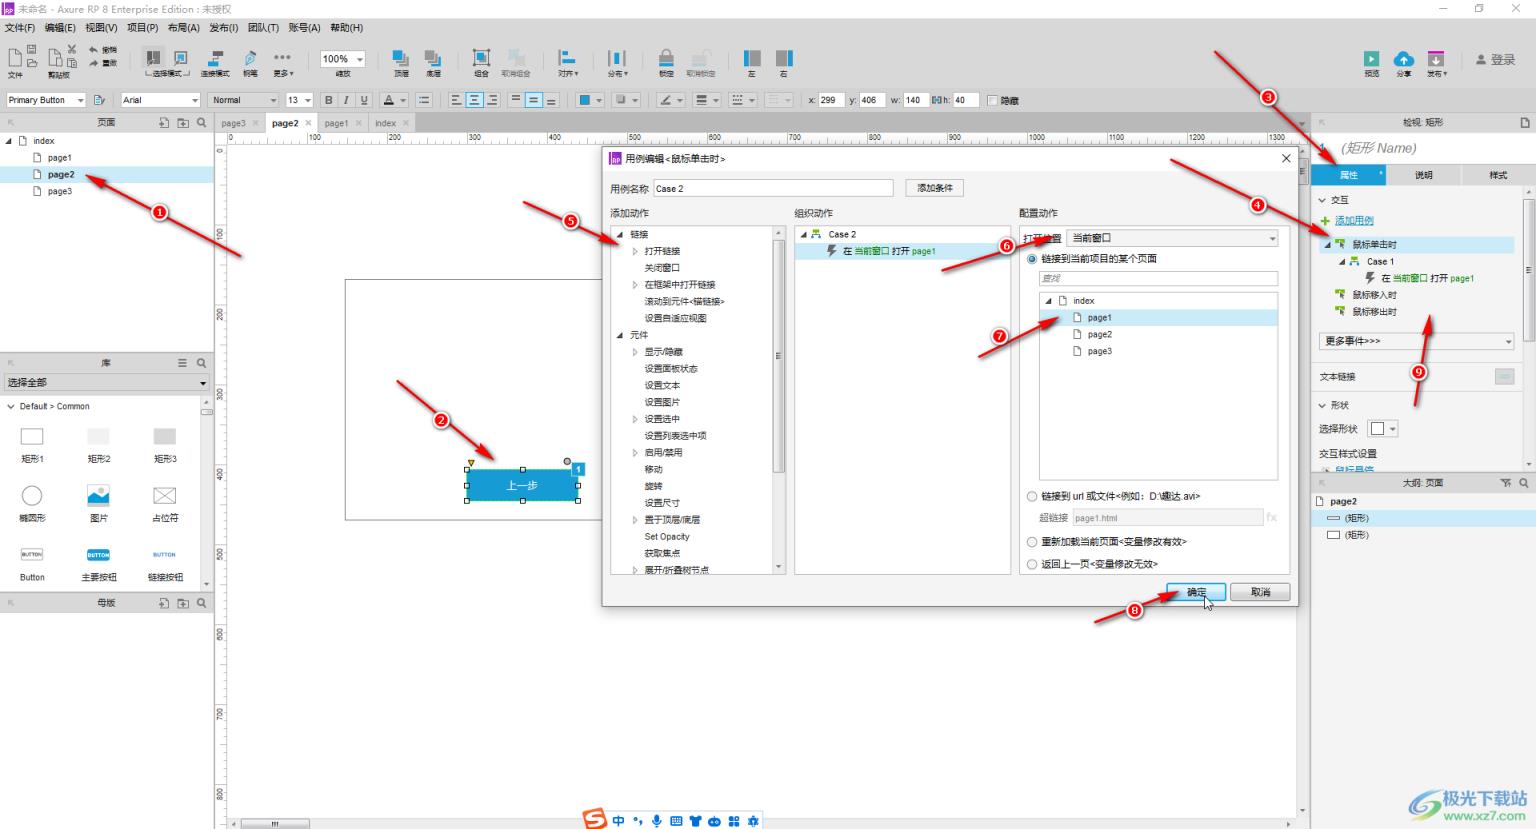
Task: Send widget to 底层 back
Action: tap(433, 62)
